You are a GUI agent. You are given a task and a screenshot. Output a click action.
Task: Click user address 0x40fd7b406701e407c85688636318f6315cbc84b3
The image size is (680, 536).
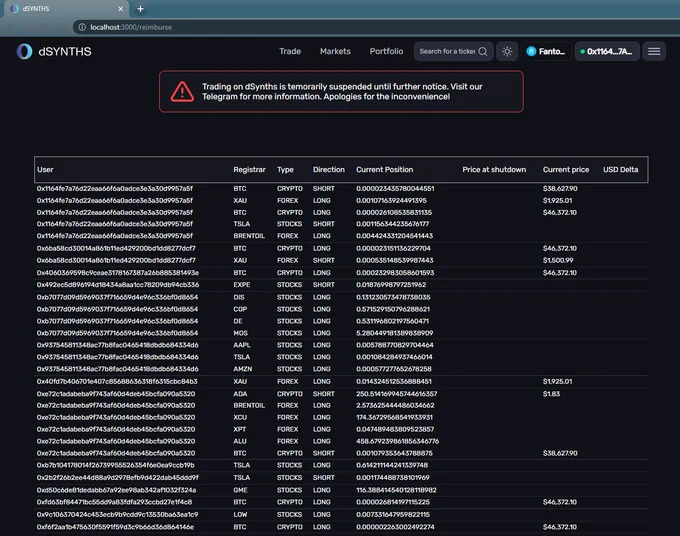pos(117,382)
